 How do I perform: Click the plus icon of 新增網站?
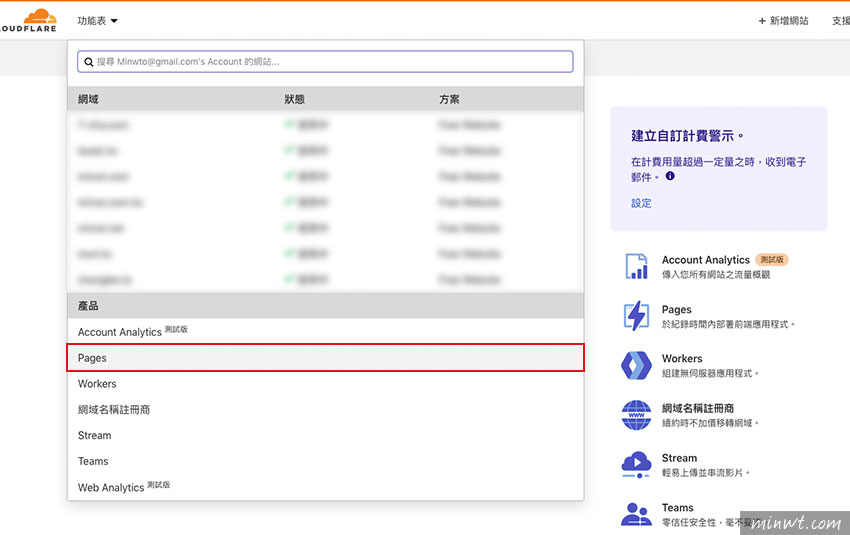point(762,21)
